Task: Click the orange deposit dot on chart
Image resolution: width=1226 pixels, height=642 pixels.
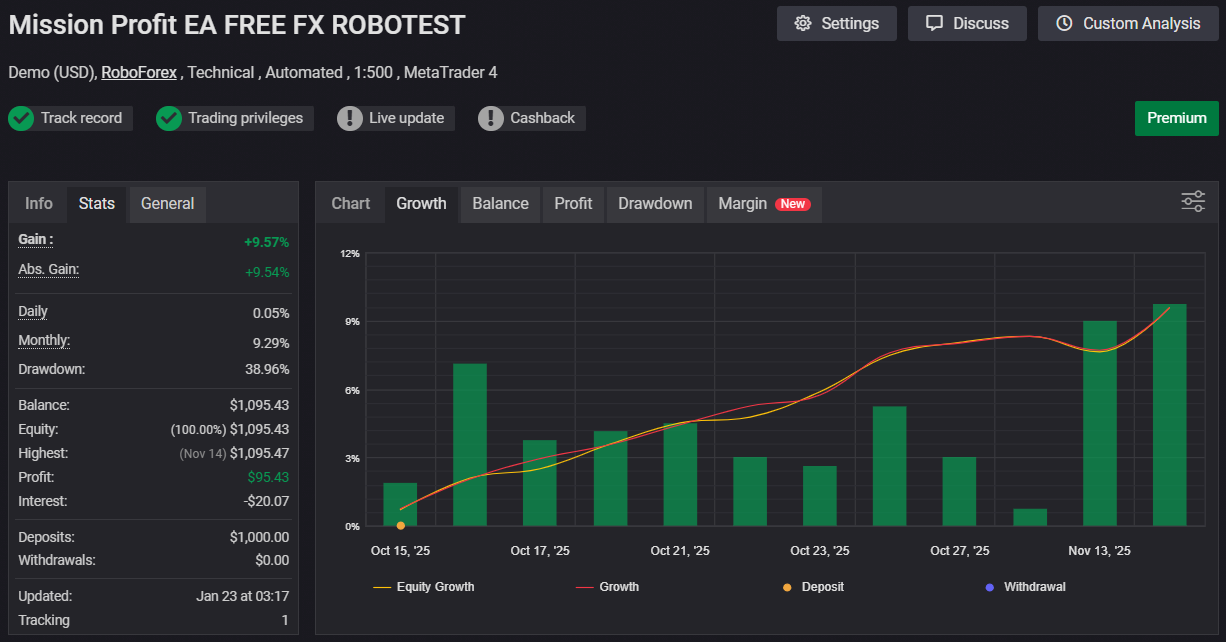Action: click(401, 525)
